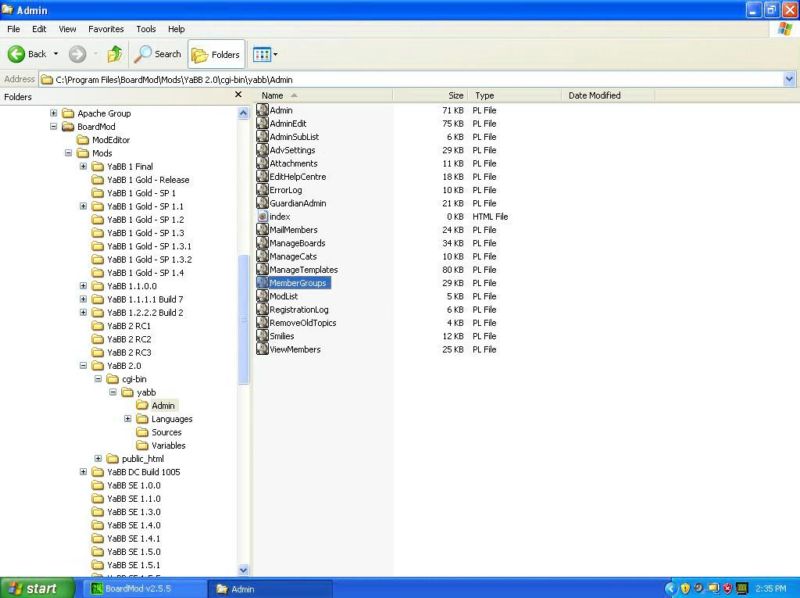Select the MailMembers file icon
This screenshot has height=598, width=800.
(x=262, y=230)
